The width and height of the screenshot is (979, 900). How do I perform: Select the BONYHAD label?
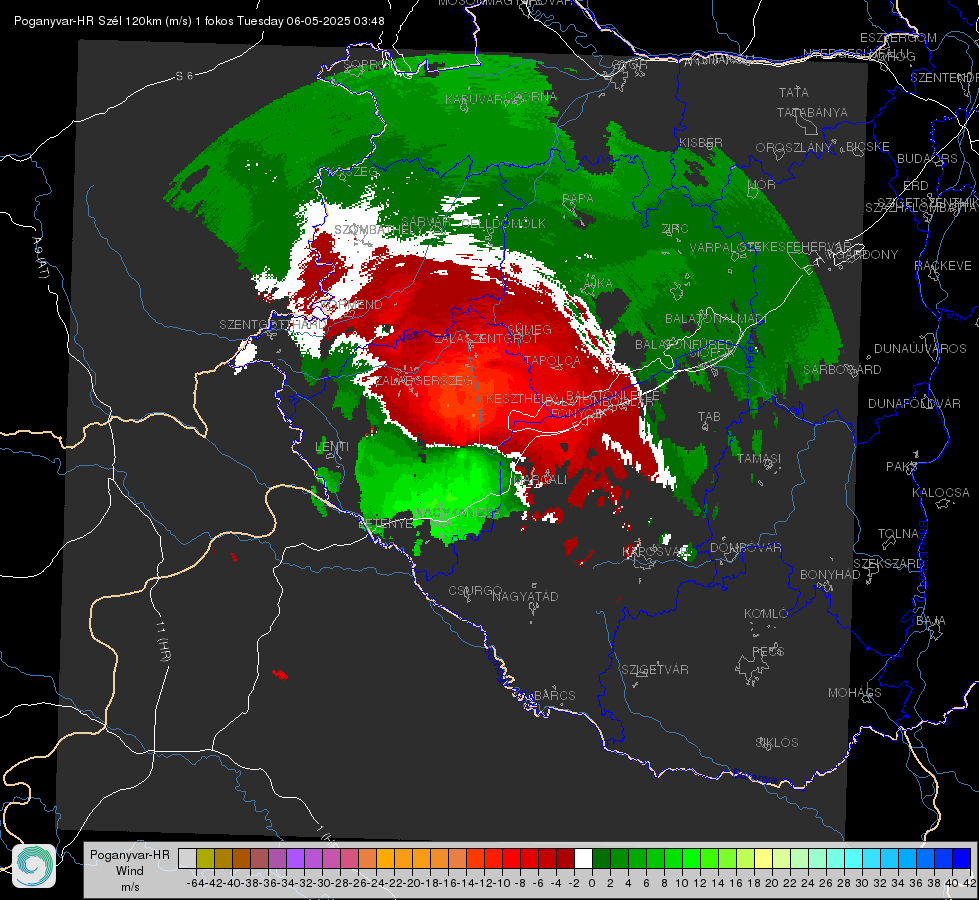(x=830, y=575)
